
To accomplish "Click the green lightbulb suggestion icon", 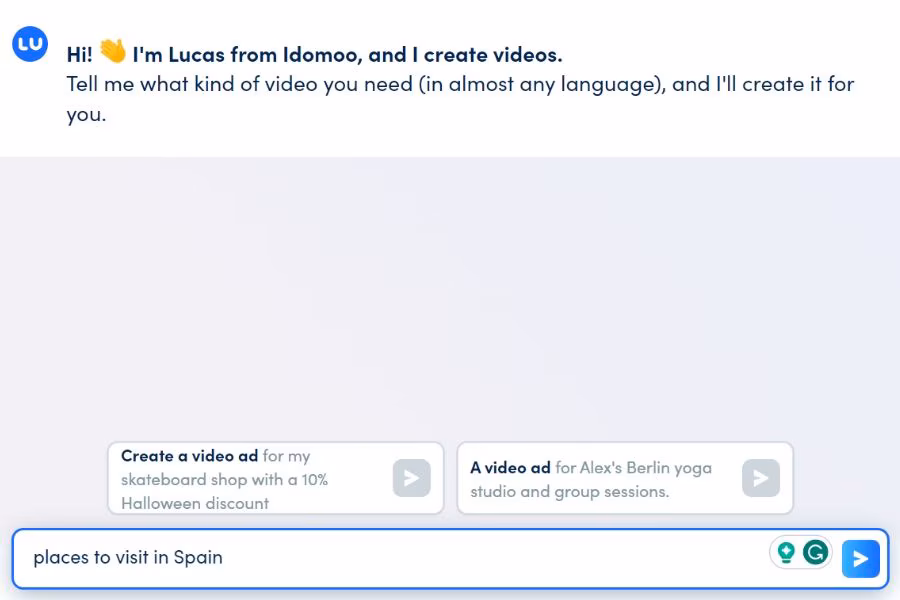I will pyautogui.click(x=786, y=552).
